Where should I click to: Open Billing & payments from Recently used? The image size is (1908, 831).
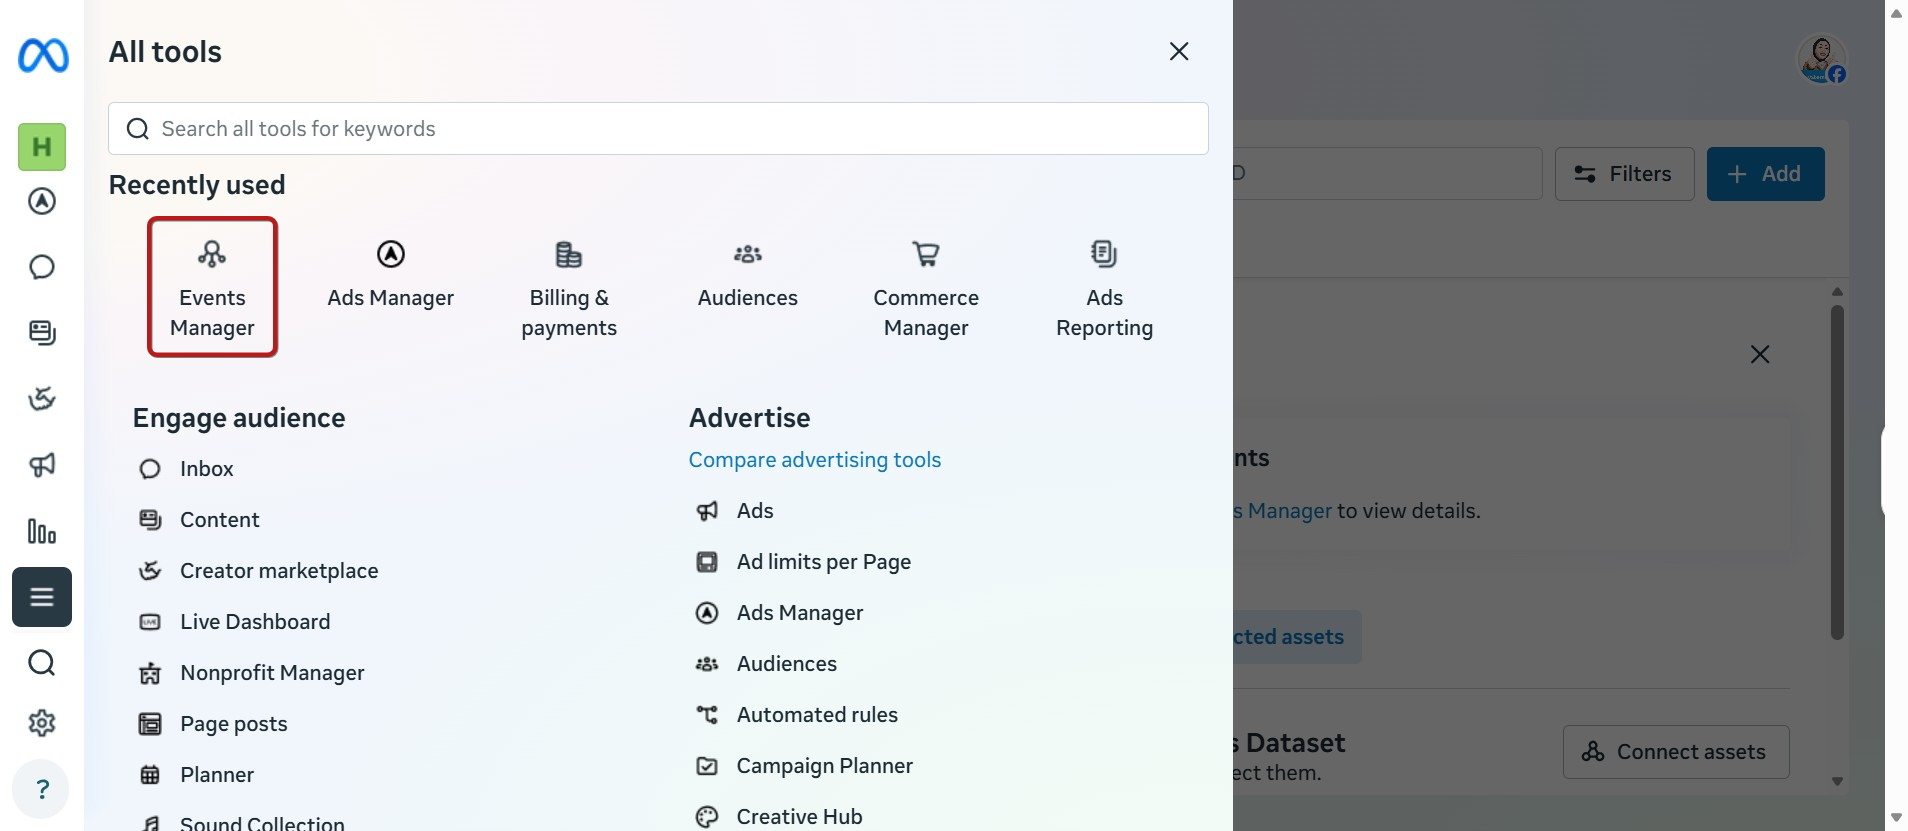[x=569, y=287]
